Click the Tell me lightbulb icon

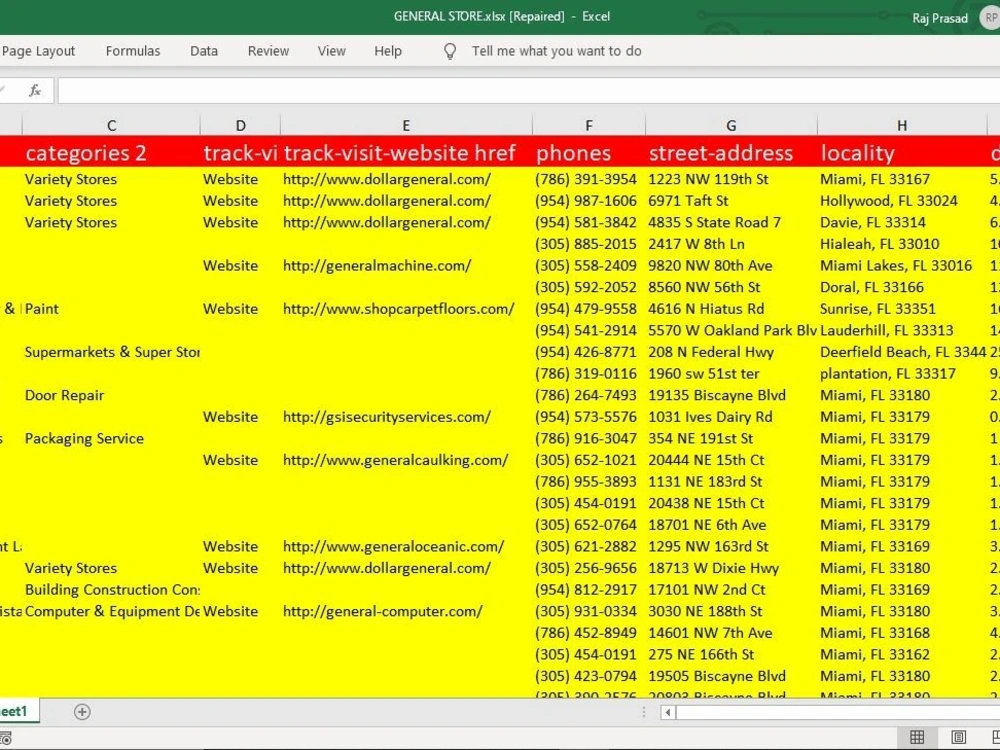point(450,51)
